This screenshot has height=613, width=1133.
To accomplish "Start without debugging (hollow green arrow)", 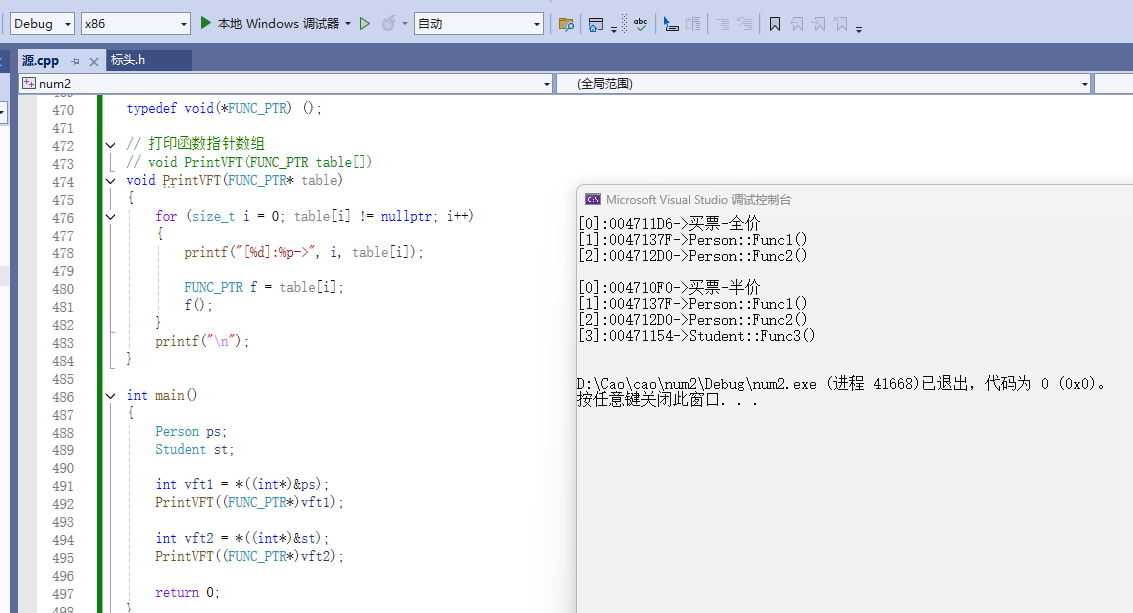I will [365, 24].
